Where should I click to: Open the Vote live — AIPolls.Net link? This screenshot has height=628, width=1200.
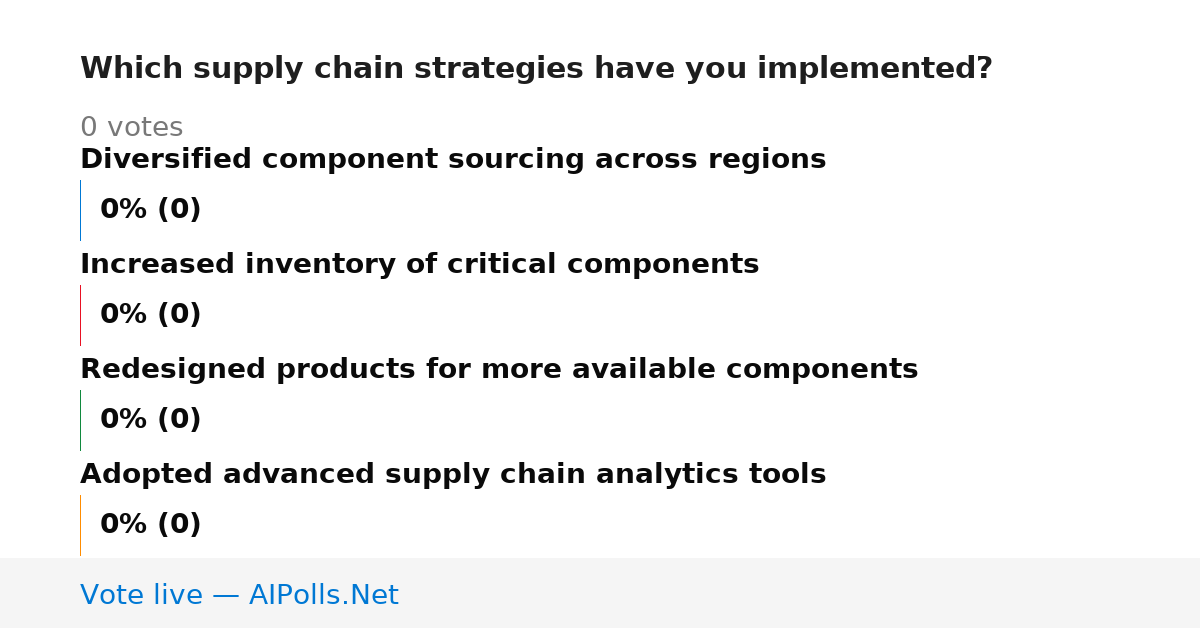239,596
